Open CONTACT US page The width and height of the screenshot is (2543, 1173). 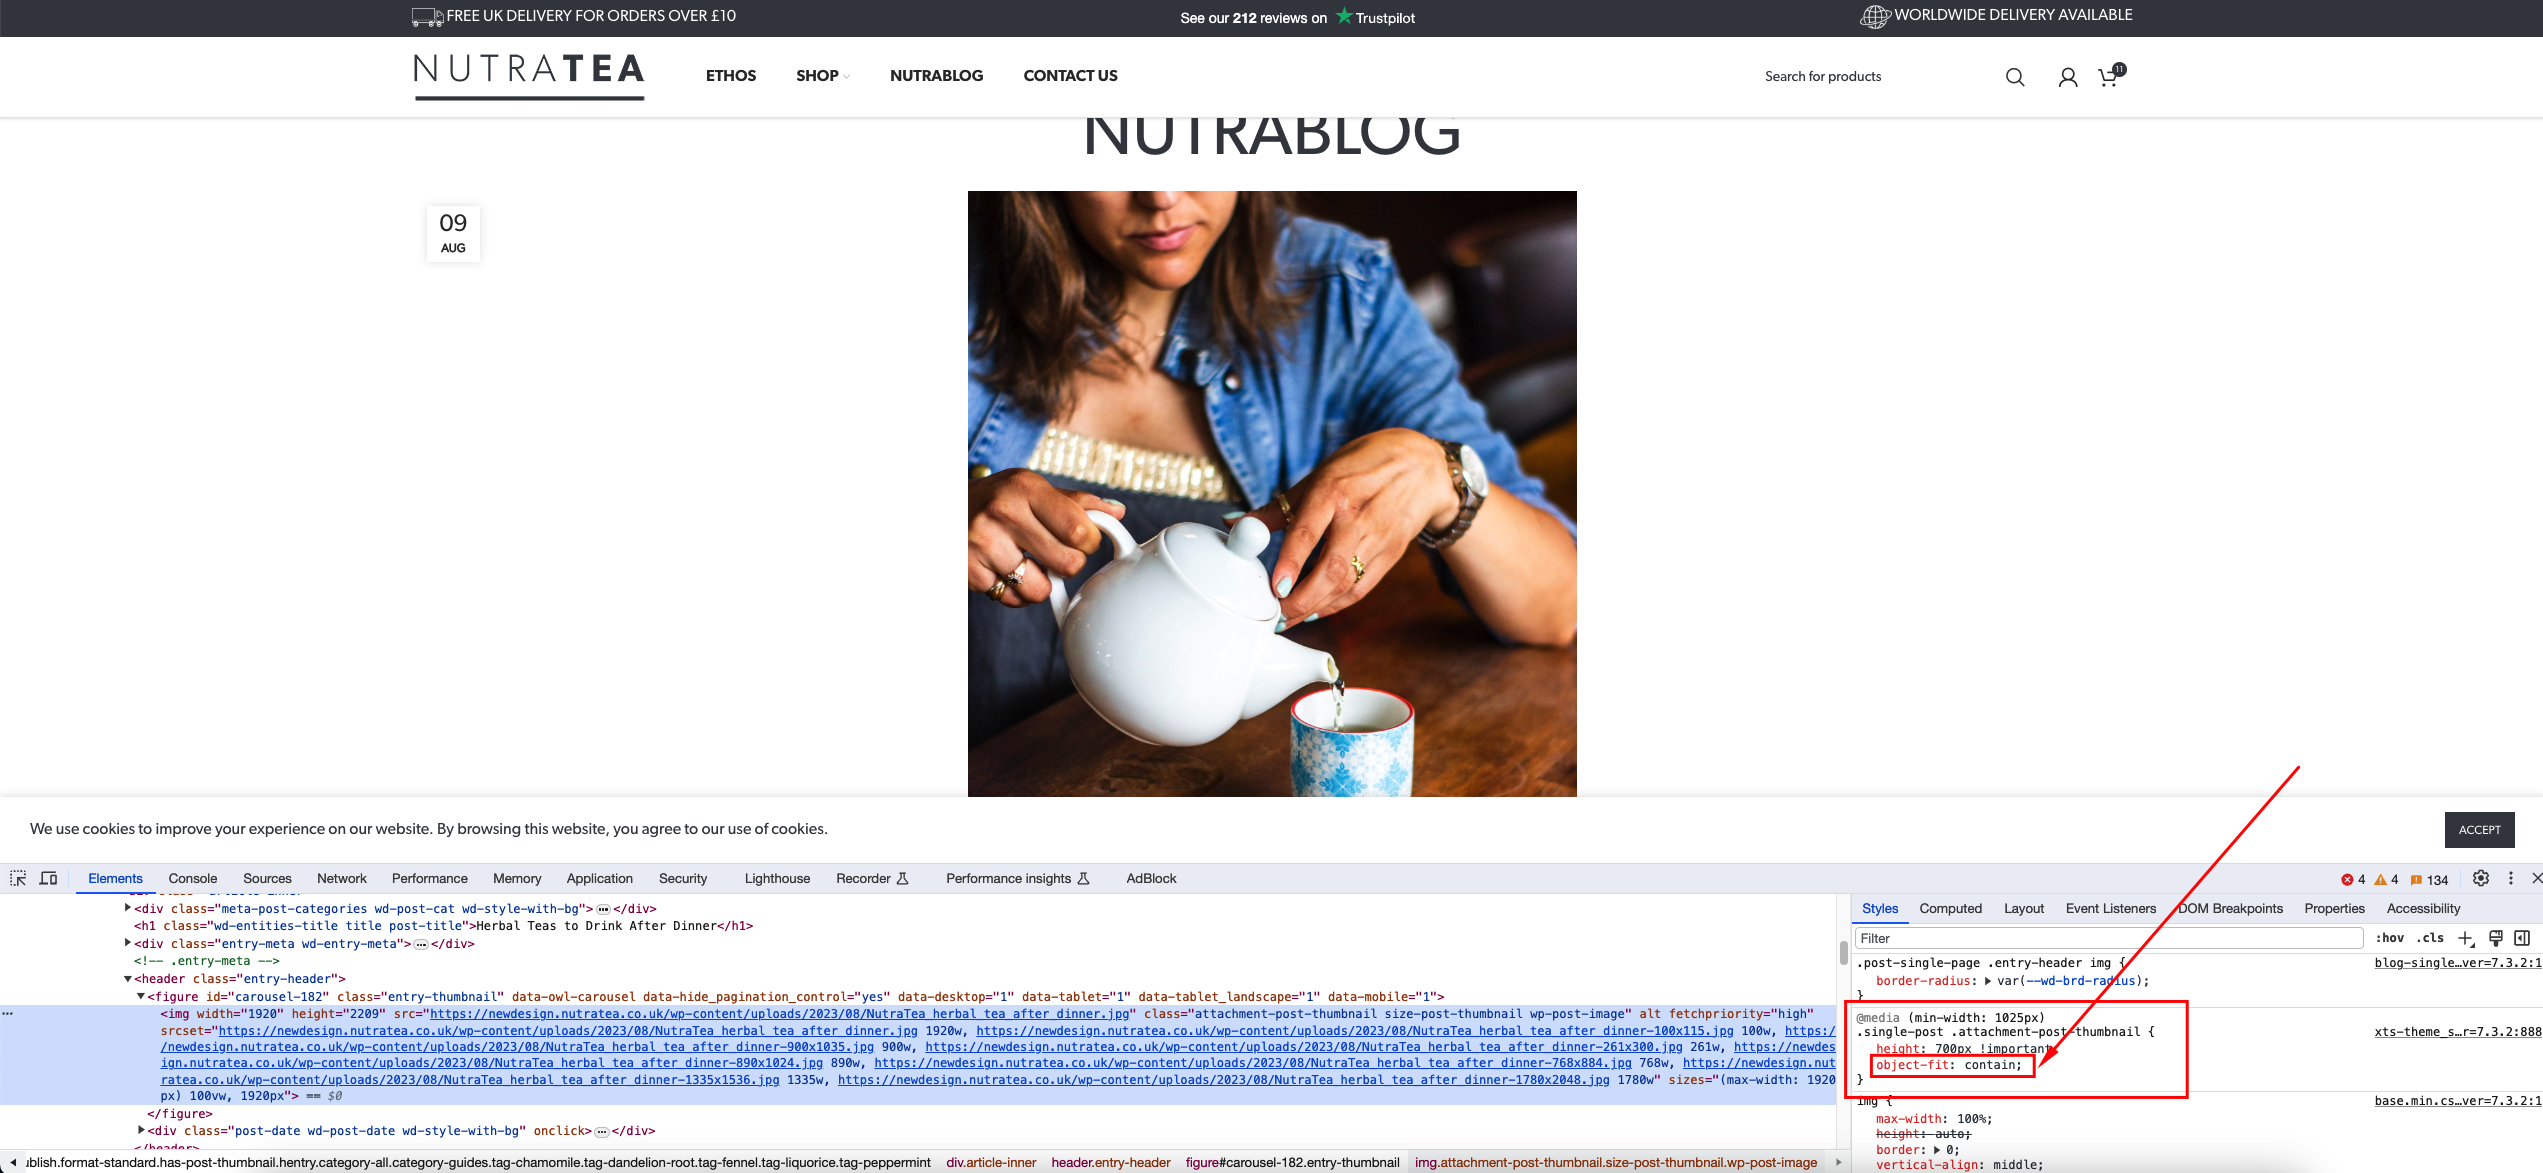pos(1070,76)
